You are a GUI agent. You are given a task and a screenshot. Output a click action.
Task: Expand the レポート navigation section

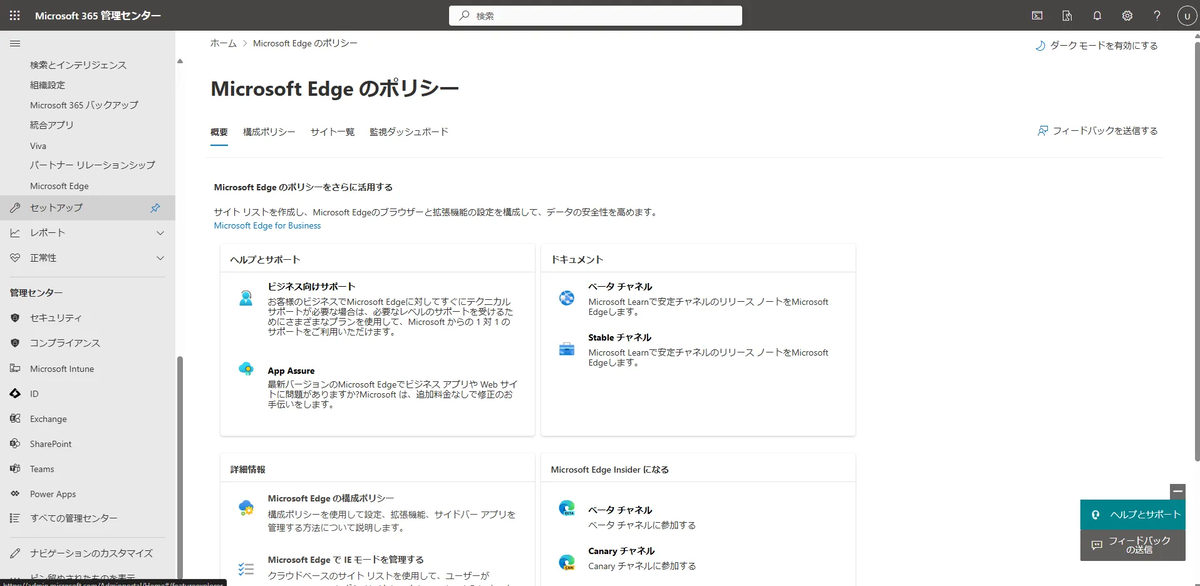point(87,233)
